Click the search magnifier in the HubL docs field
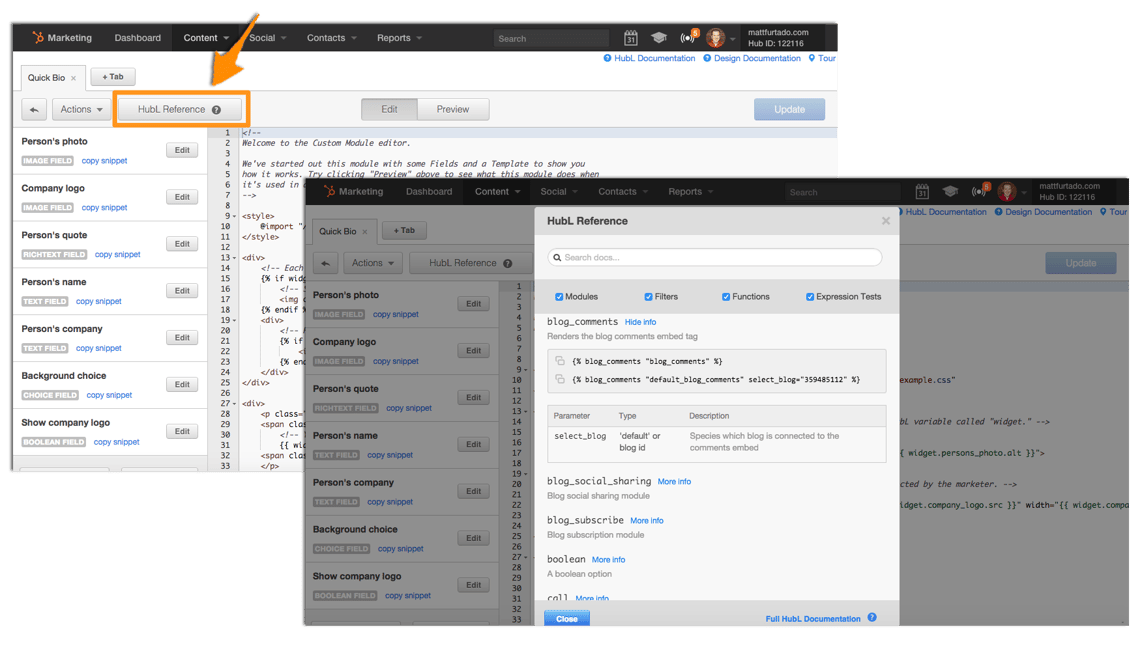Viewport: 1142px width, 651px height. (557, 257)
